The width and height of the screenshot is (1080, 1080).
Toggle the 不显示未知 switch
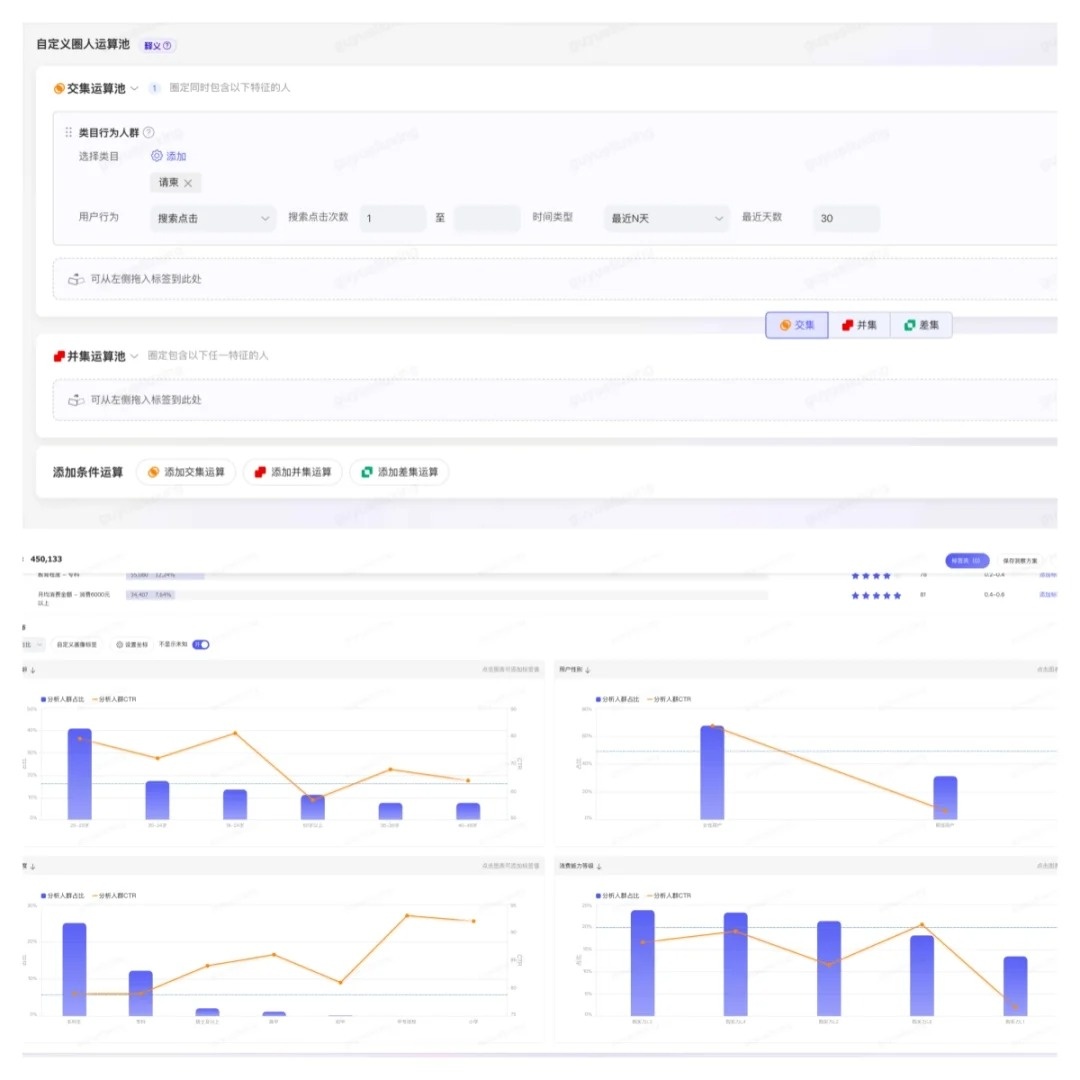tap(201, 645)
